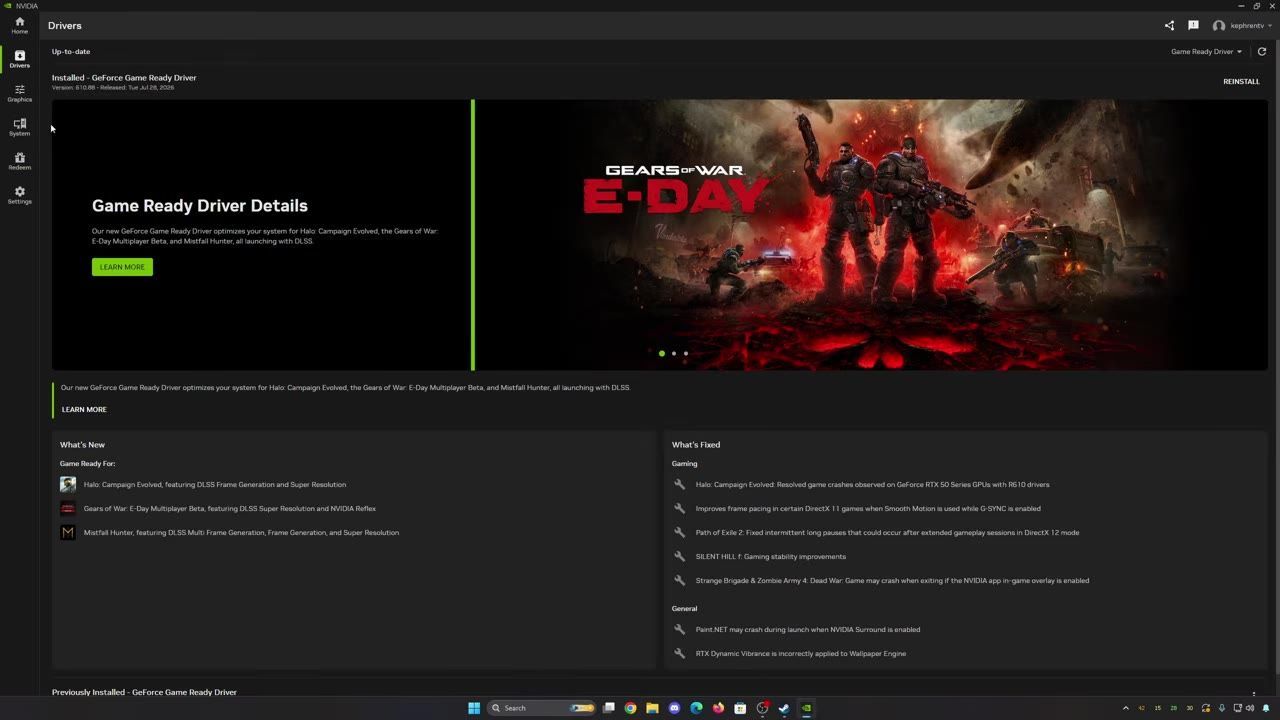Select 'Halo: Campaign Evolved, featuring DLSS Frame Generation' row
The width and height of the screenshot is (1280, 720).
215,485
